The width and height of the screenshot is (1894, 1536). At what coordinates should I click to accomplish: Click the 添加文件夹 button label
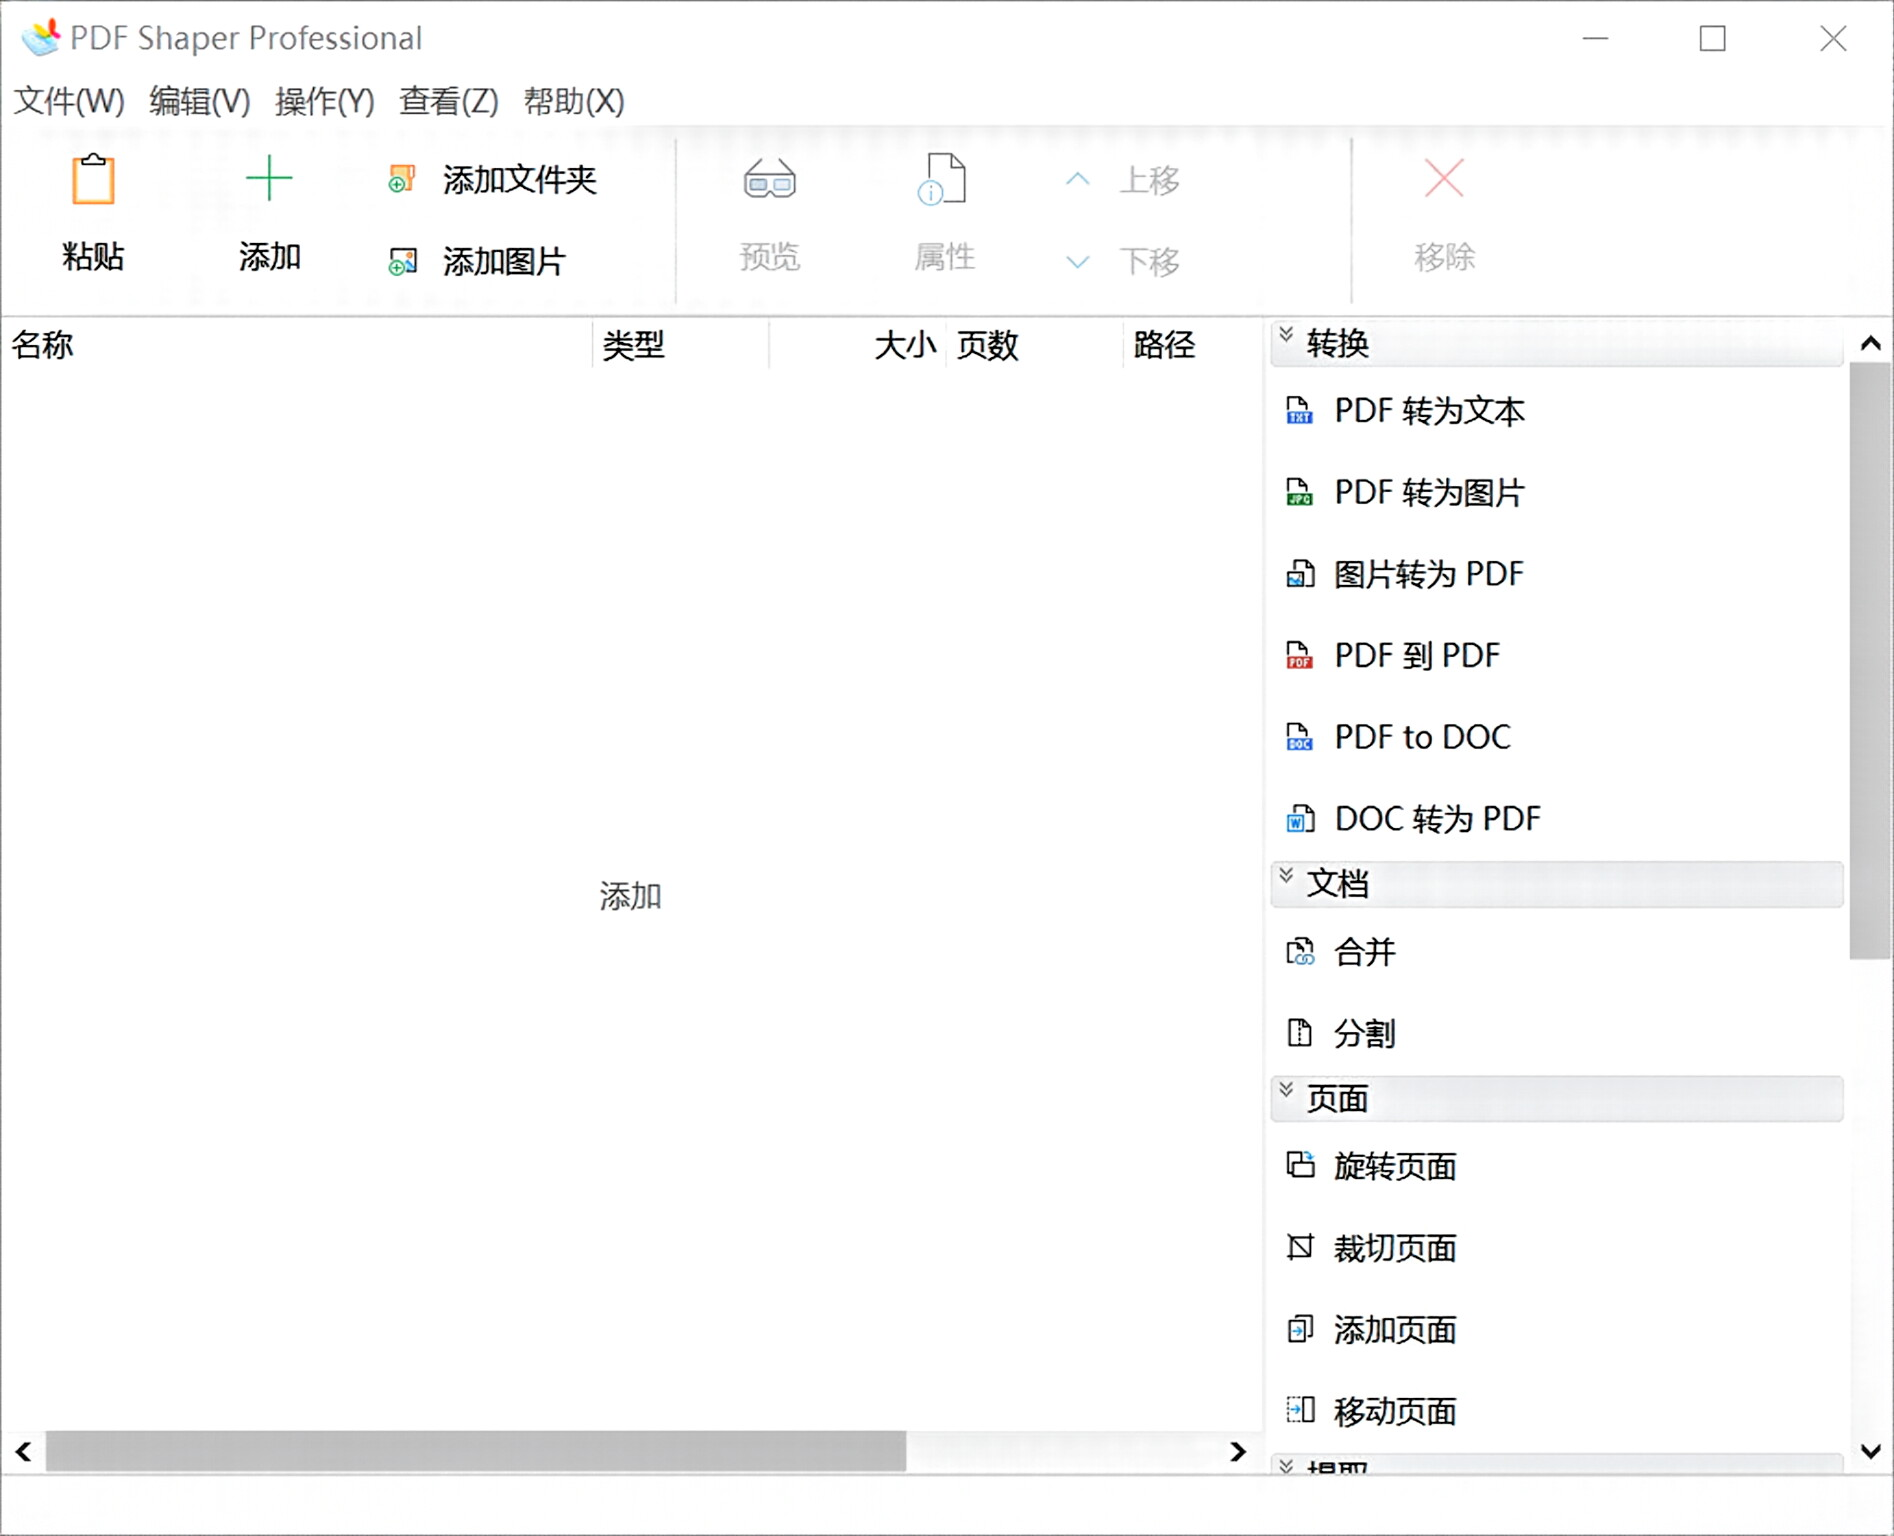pyautogui.click(x=520, y=180)
